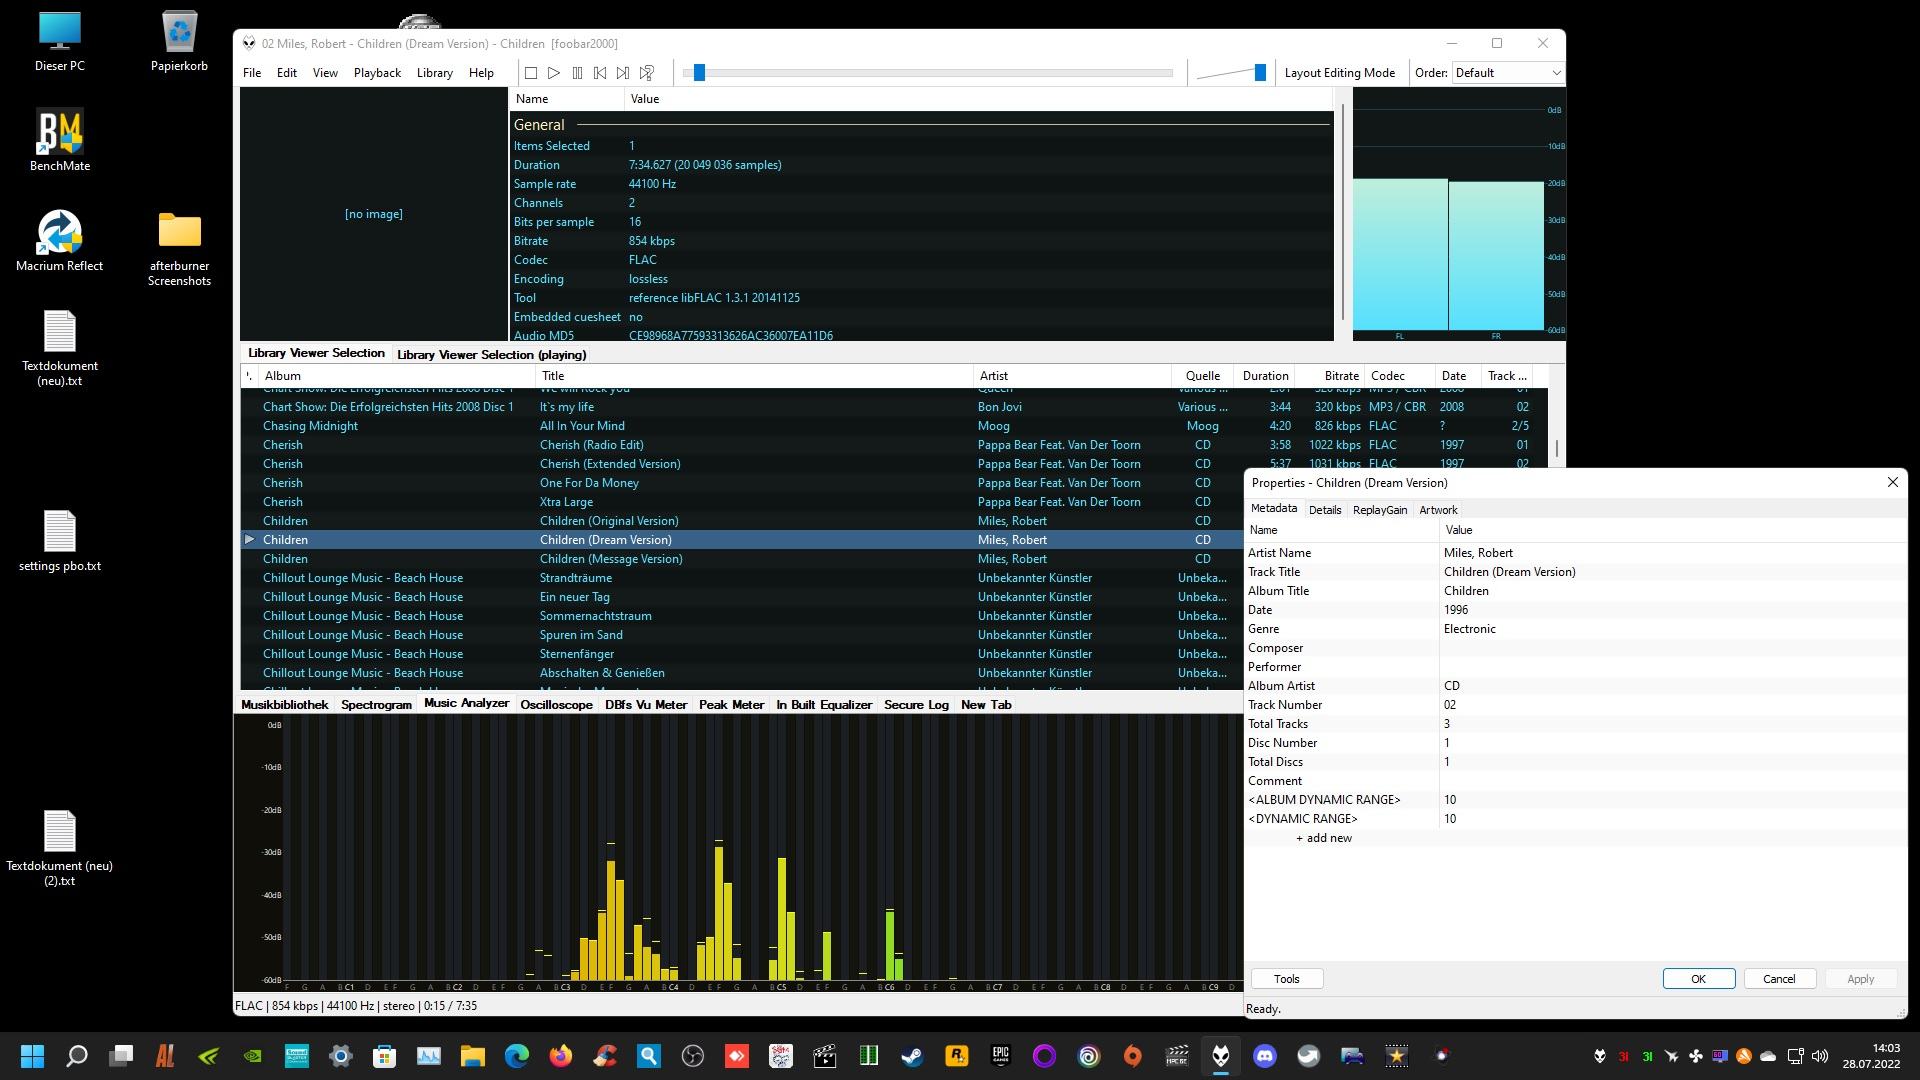Click OK in the Properties dialog
Viewport: 1920px width, 1080px height.
pyautogui.click(x=1698, y=979)
